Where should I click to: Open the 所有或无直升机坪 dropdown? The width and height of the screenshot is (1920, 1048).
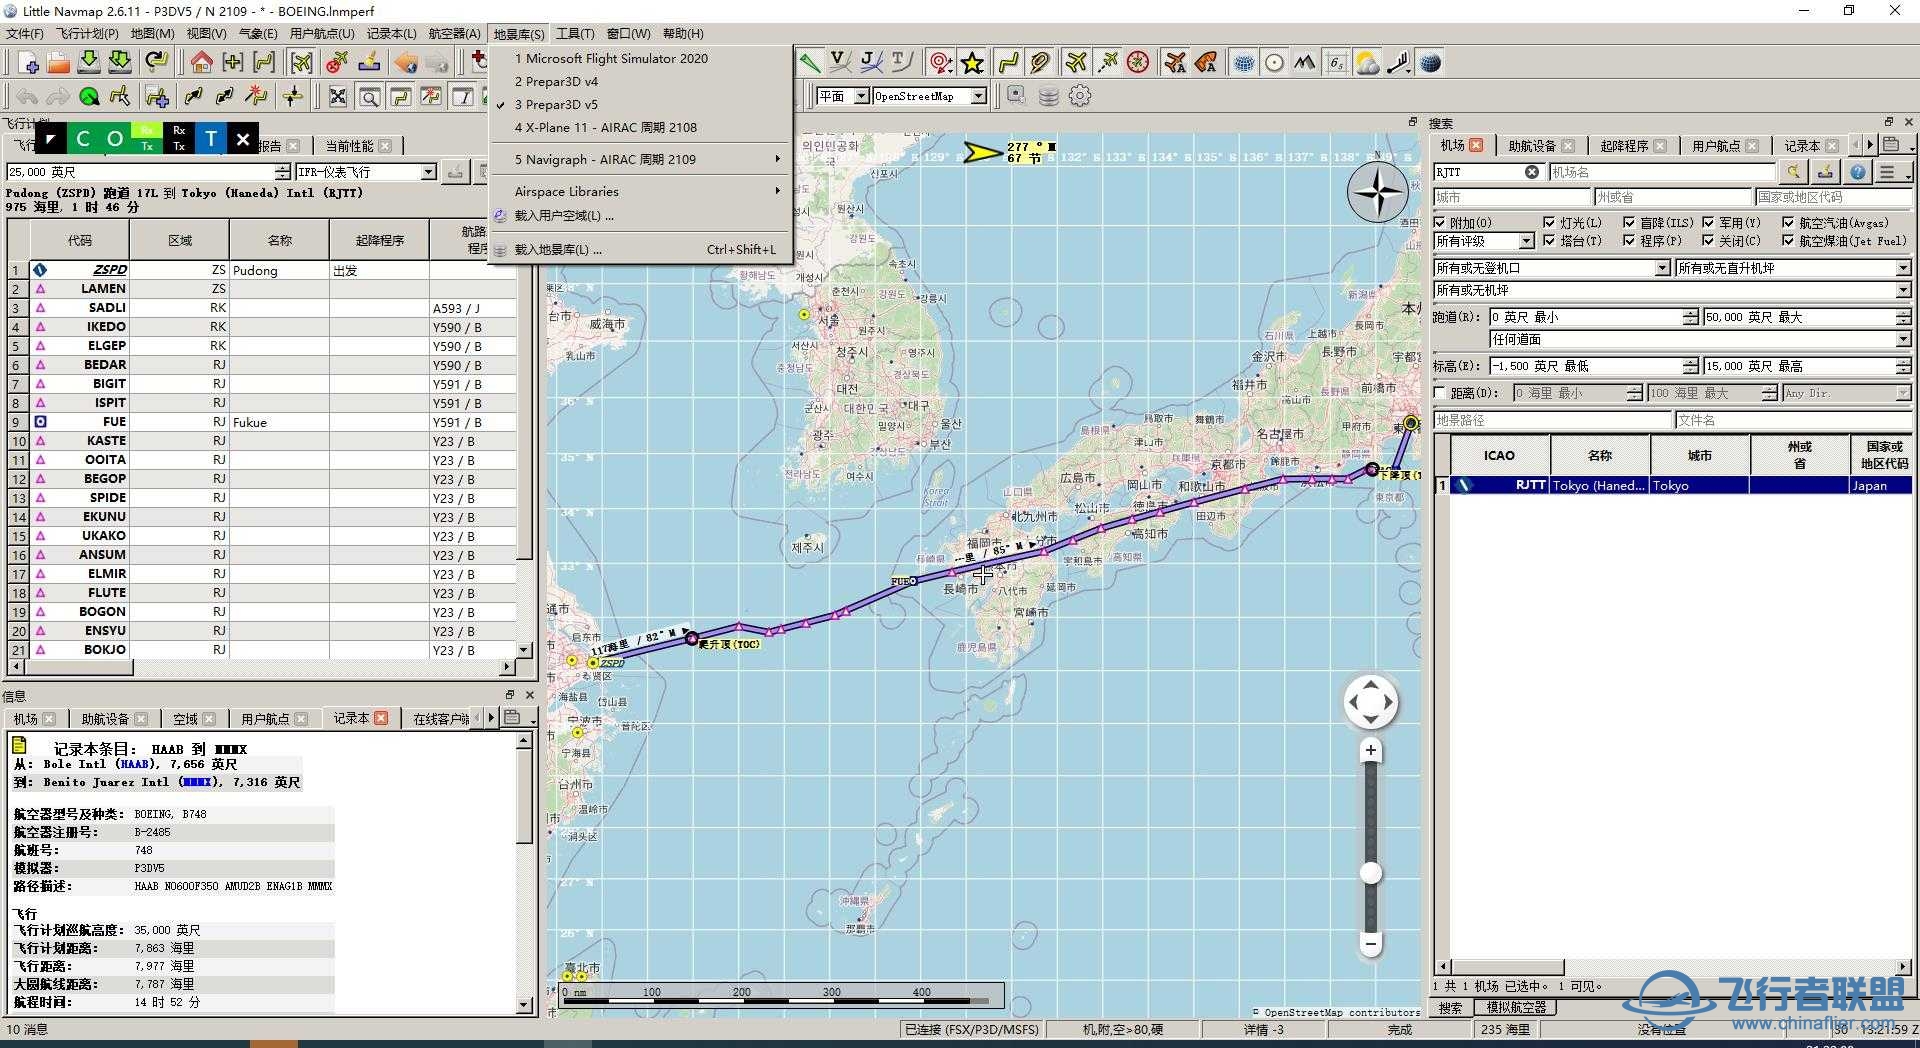point(1794,268)
